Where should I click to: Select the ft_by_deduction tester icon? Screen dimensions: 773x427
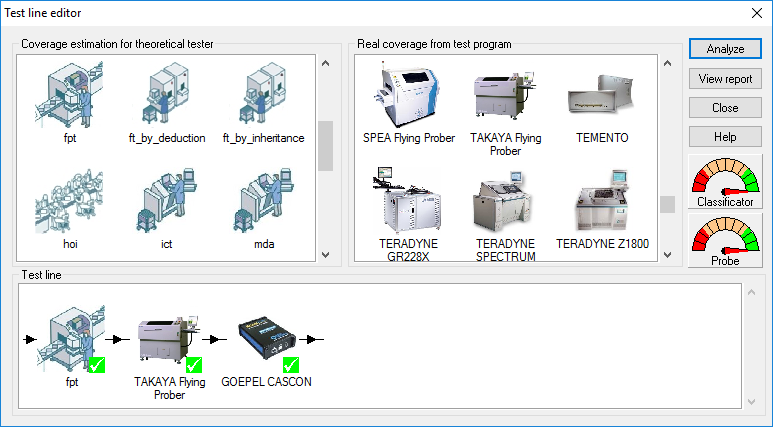point(167,95)
